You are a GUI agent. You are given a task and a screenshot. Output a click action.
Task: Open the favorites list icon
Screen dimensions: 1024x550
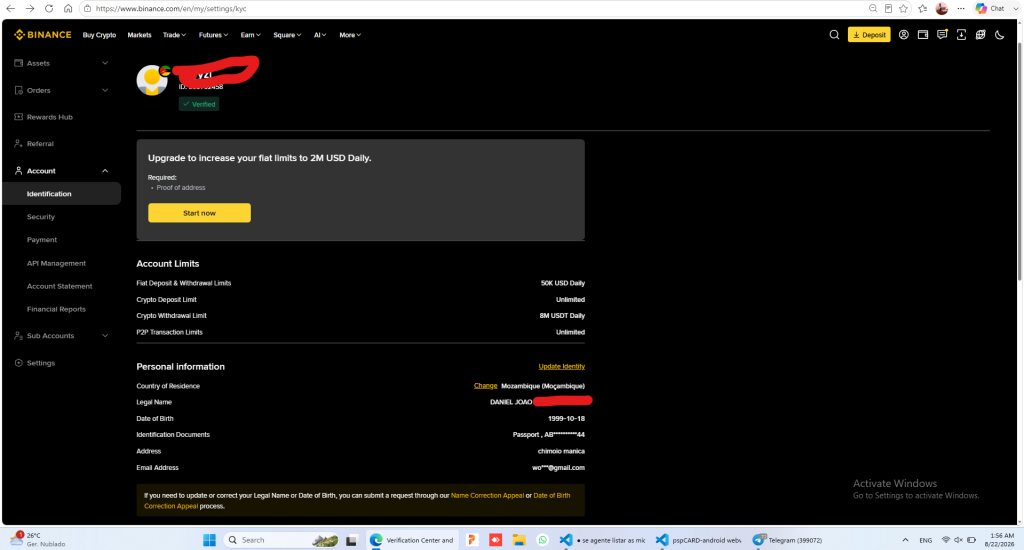coord(922,8)
